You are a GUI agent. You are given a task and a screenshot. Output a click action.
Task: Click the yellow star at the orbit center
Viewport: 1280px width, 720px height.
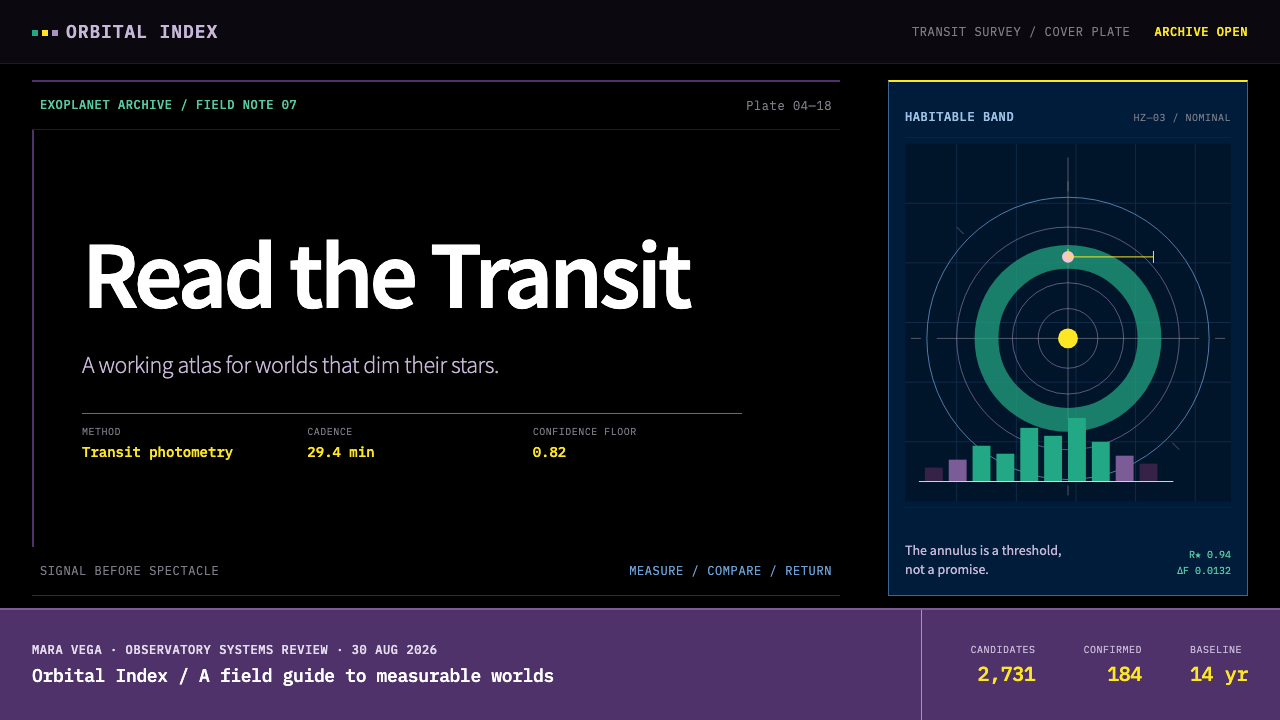pos(1068,338)
